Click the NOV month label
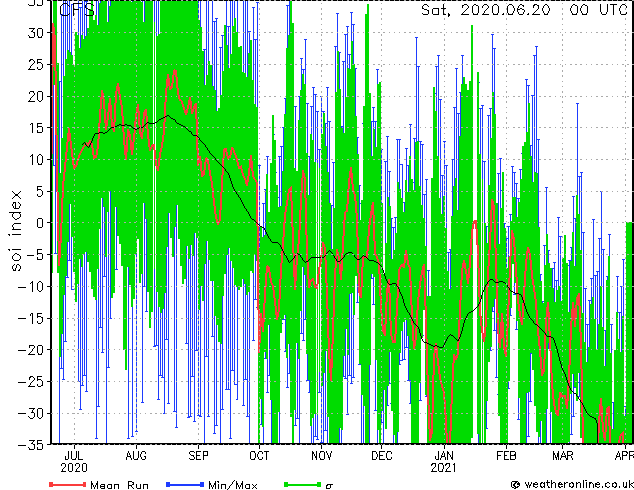 [321, 456]
